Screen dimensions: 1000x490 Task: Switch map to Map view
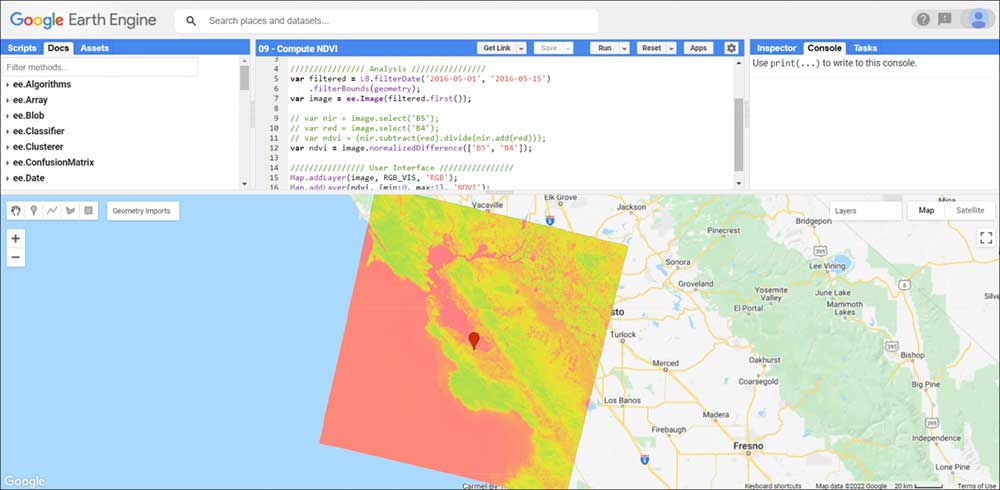pyautogui.click(x=926, y=211)
